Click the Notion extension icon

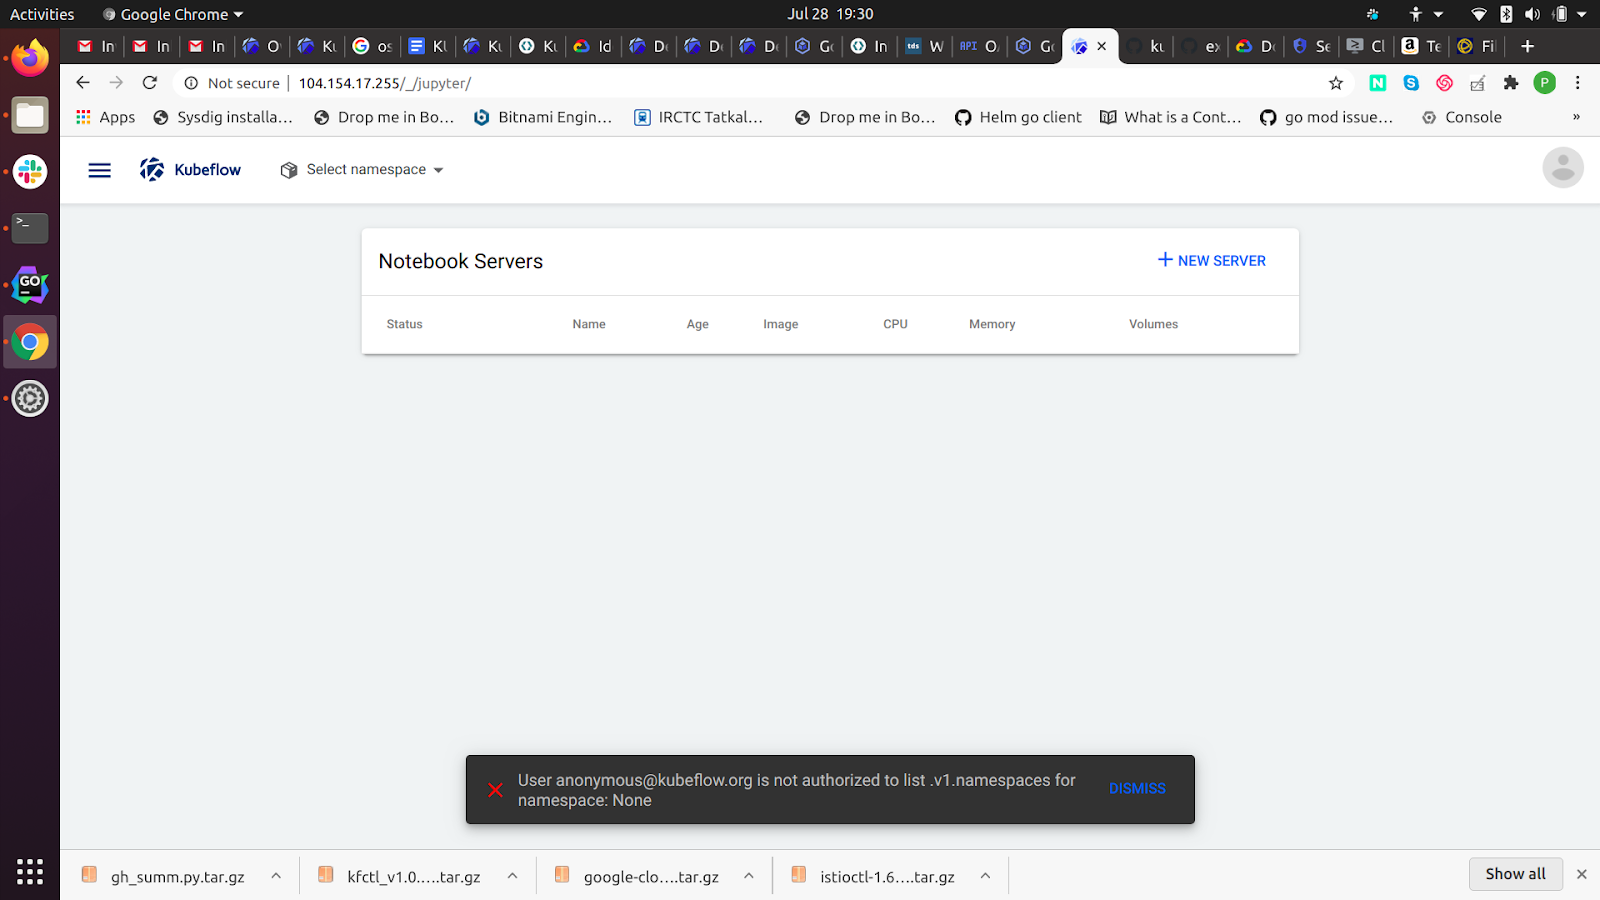tap(1377, 83)
